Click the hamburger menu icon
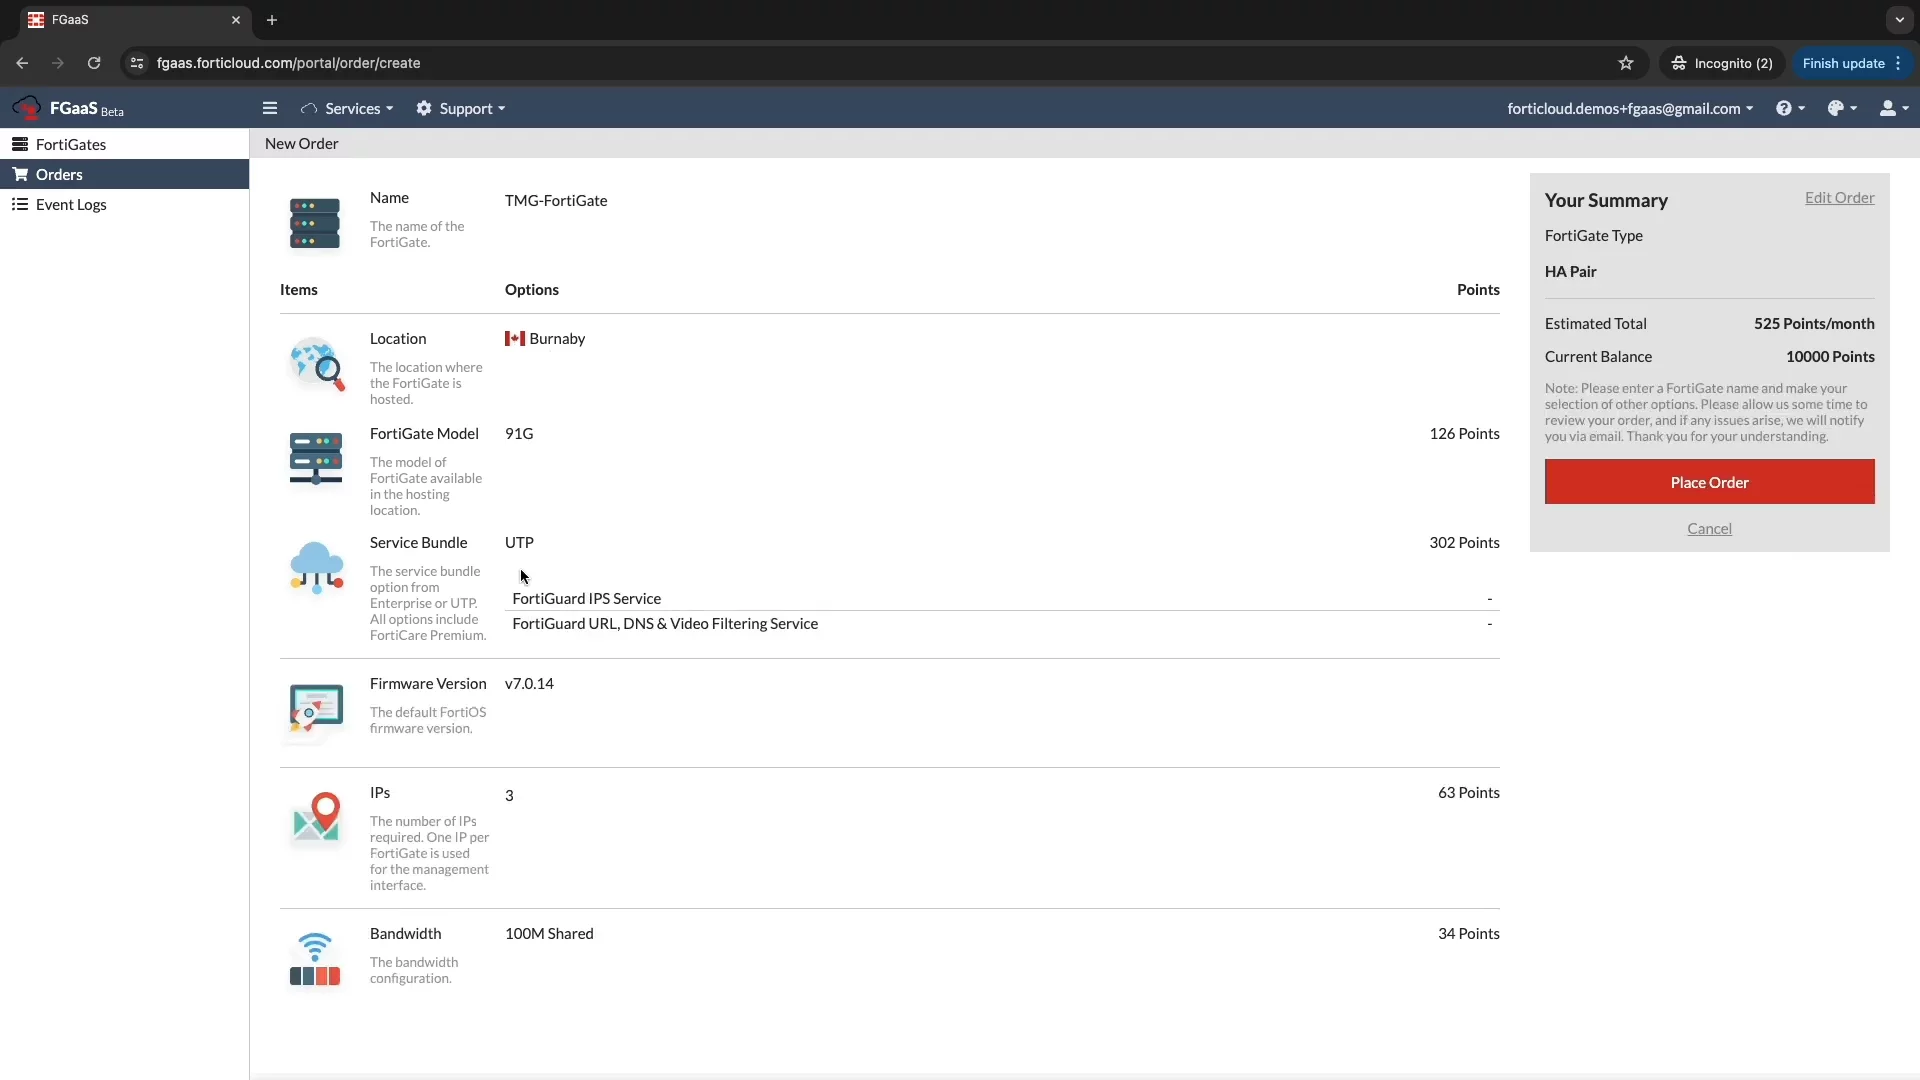The image size is (1920, 1080). (269, 108)
